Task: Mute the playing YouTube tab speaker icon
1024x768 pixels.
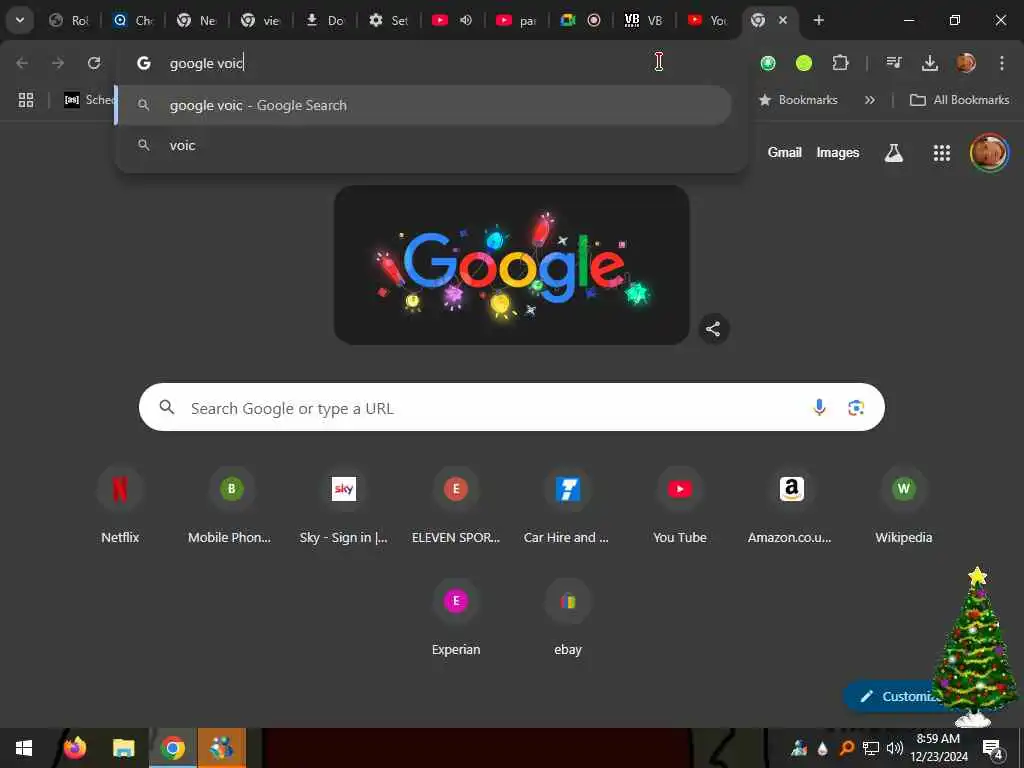Action: (x=466, y=20)
